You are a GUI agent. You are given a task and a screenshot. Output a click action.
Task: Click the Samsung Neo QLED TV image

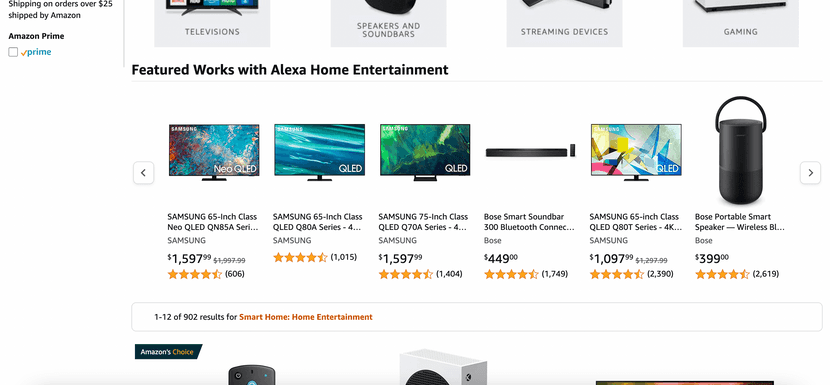[x=214, y=152]
